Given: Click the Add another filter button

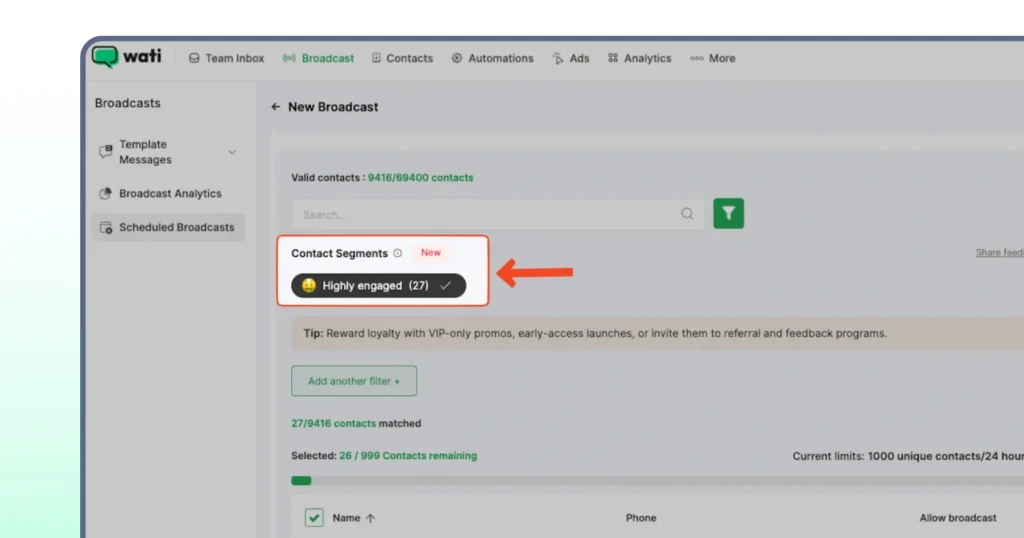Looking at the screenshot, I should 354,381.
